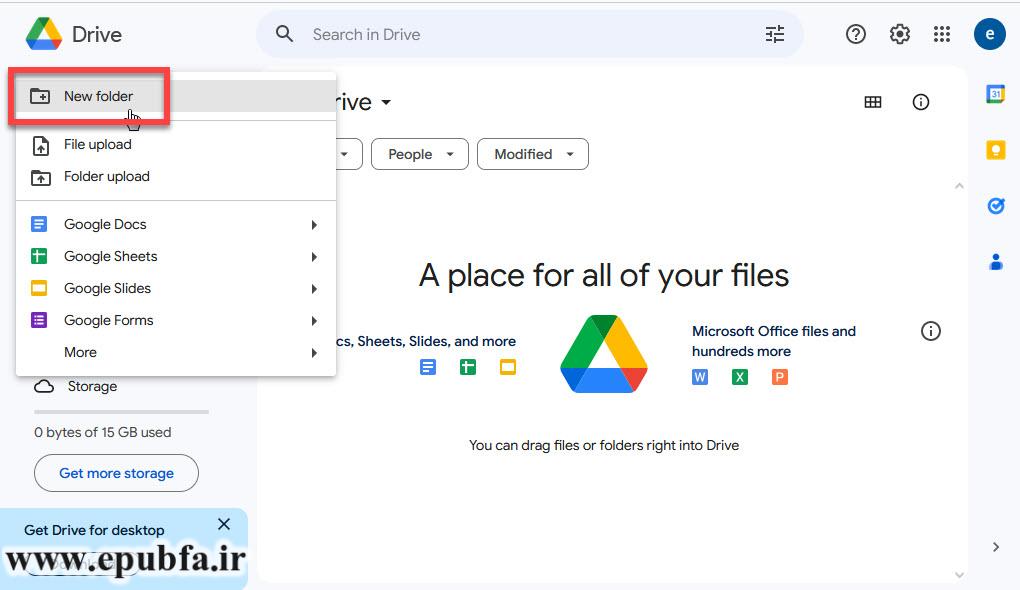Click '0 bytes of 15 GB used' text
Screen dimensions: 1020x590
tap(103, 433)
